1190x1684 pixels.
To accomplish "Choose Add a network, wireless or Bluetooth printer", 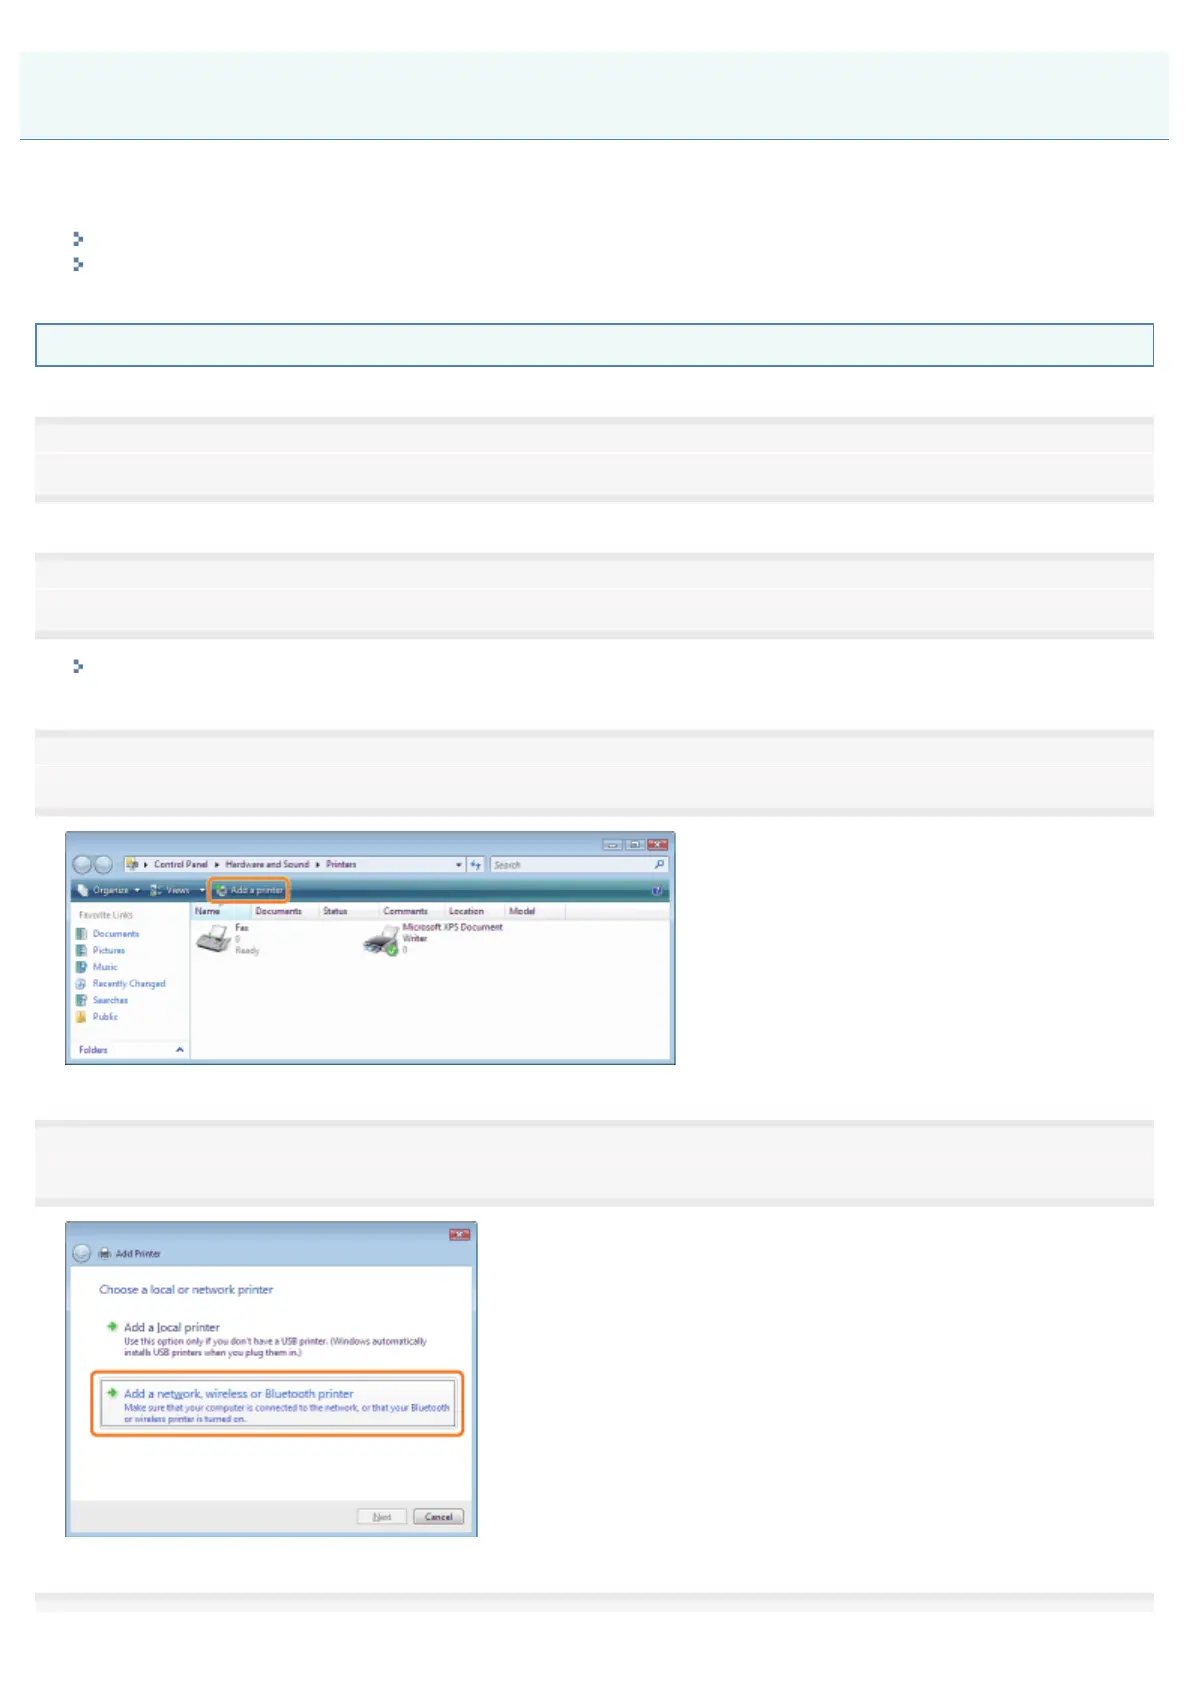I will pyautogui.click(x=277, y=1404).
